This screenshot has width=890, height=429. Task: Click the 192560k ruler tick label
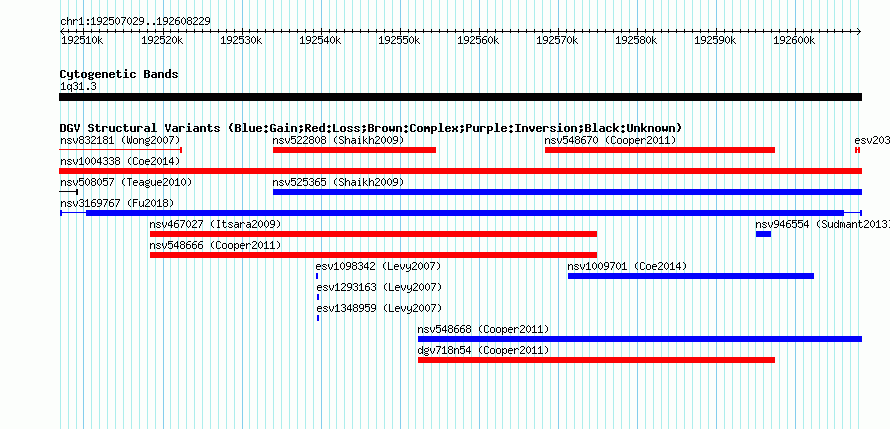click(x=478, y=40)
